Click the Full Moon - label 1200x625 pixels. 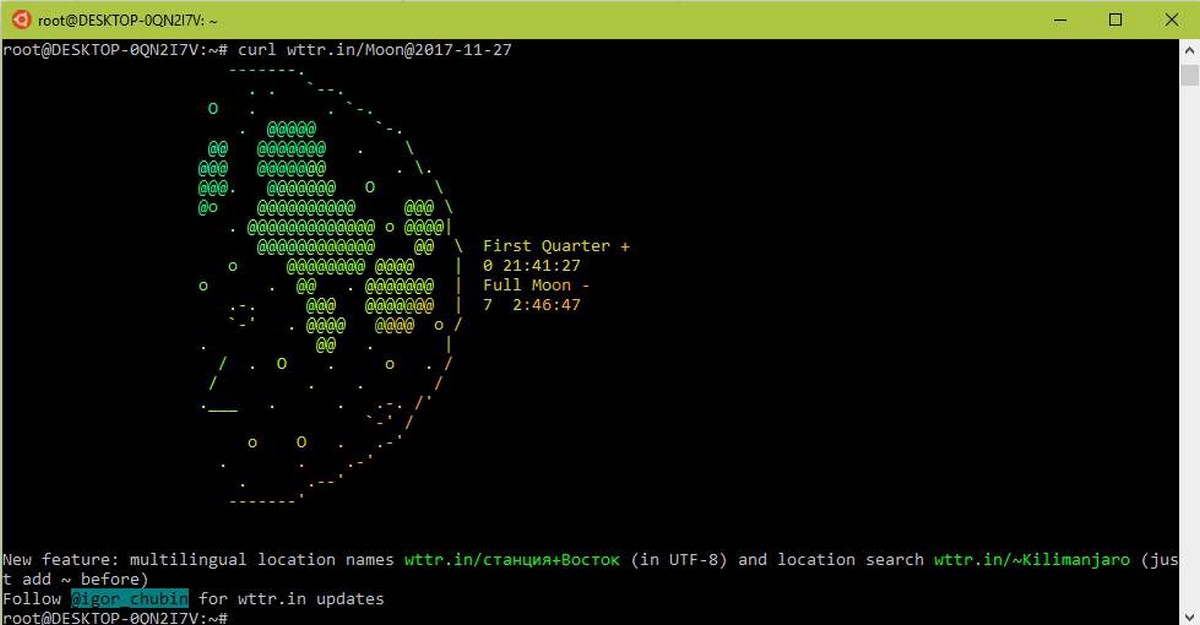(x=537, y=285)
